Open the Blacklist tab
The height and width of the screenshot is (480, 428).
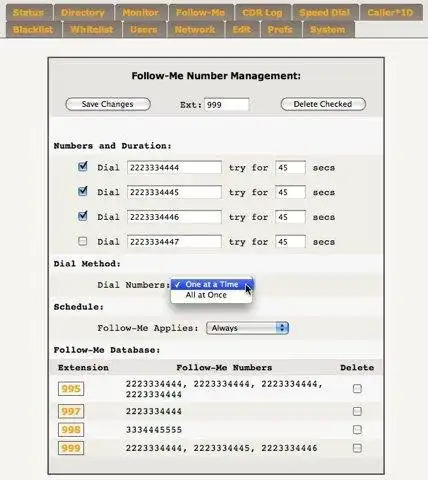[x=33, y=30]
